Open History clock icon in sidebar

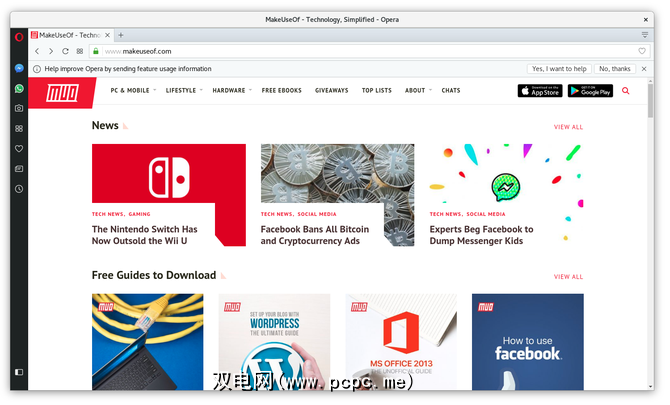click(x=19, y=188)
